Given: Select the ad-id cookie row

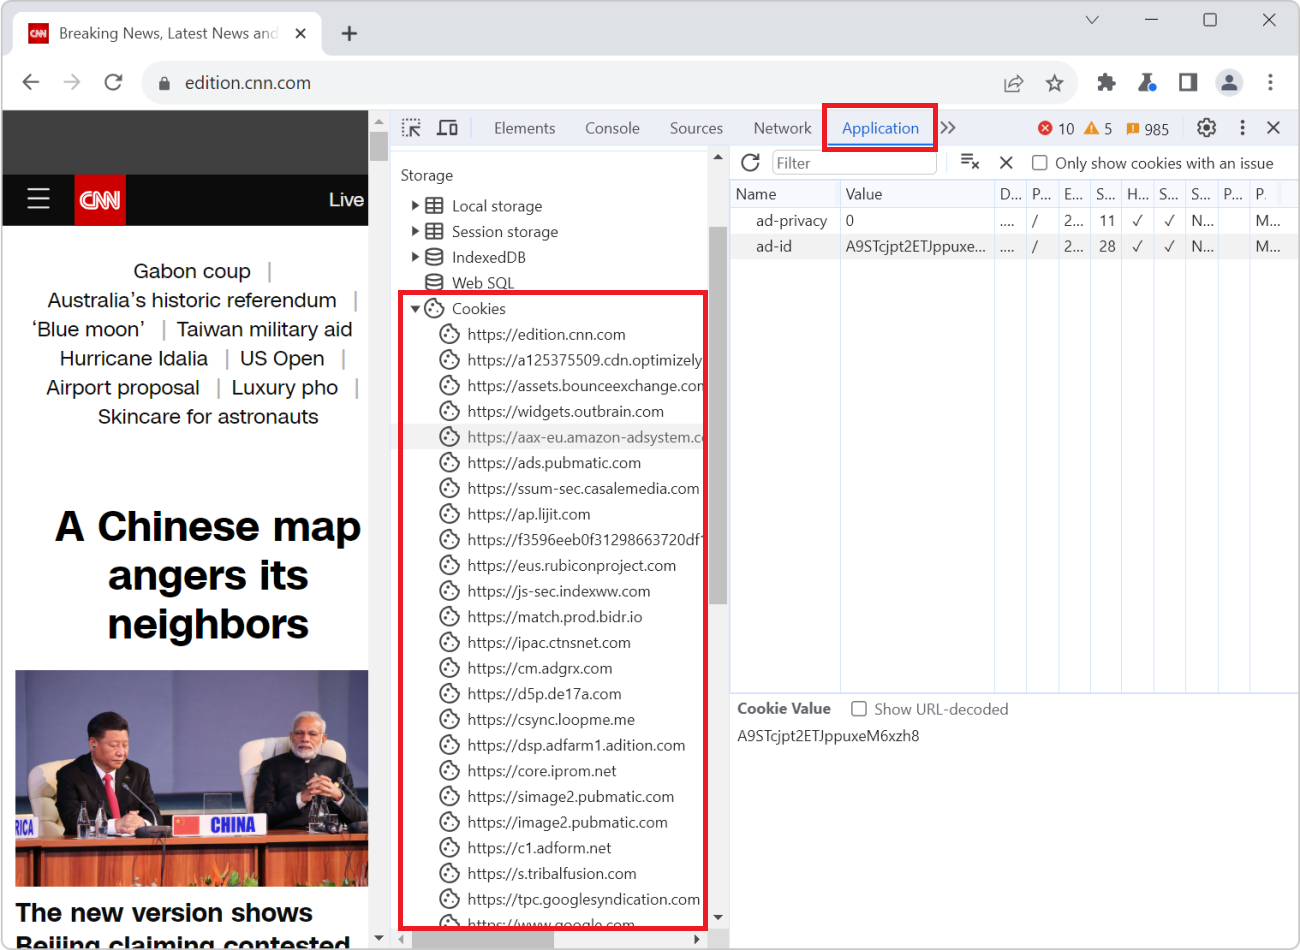Looking at the screenshot, I should tap(1014, 246).
